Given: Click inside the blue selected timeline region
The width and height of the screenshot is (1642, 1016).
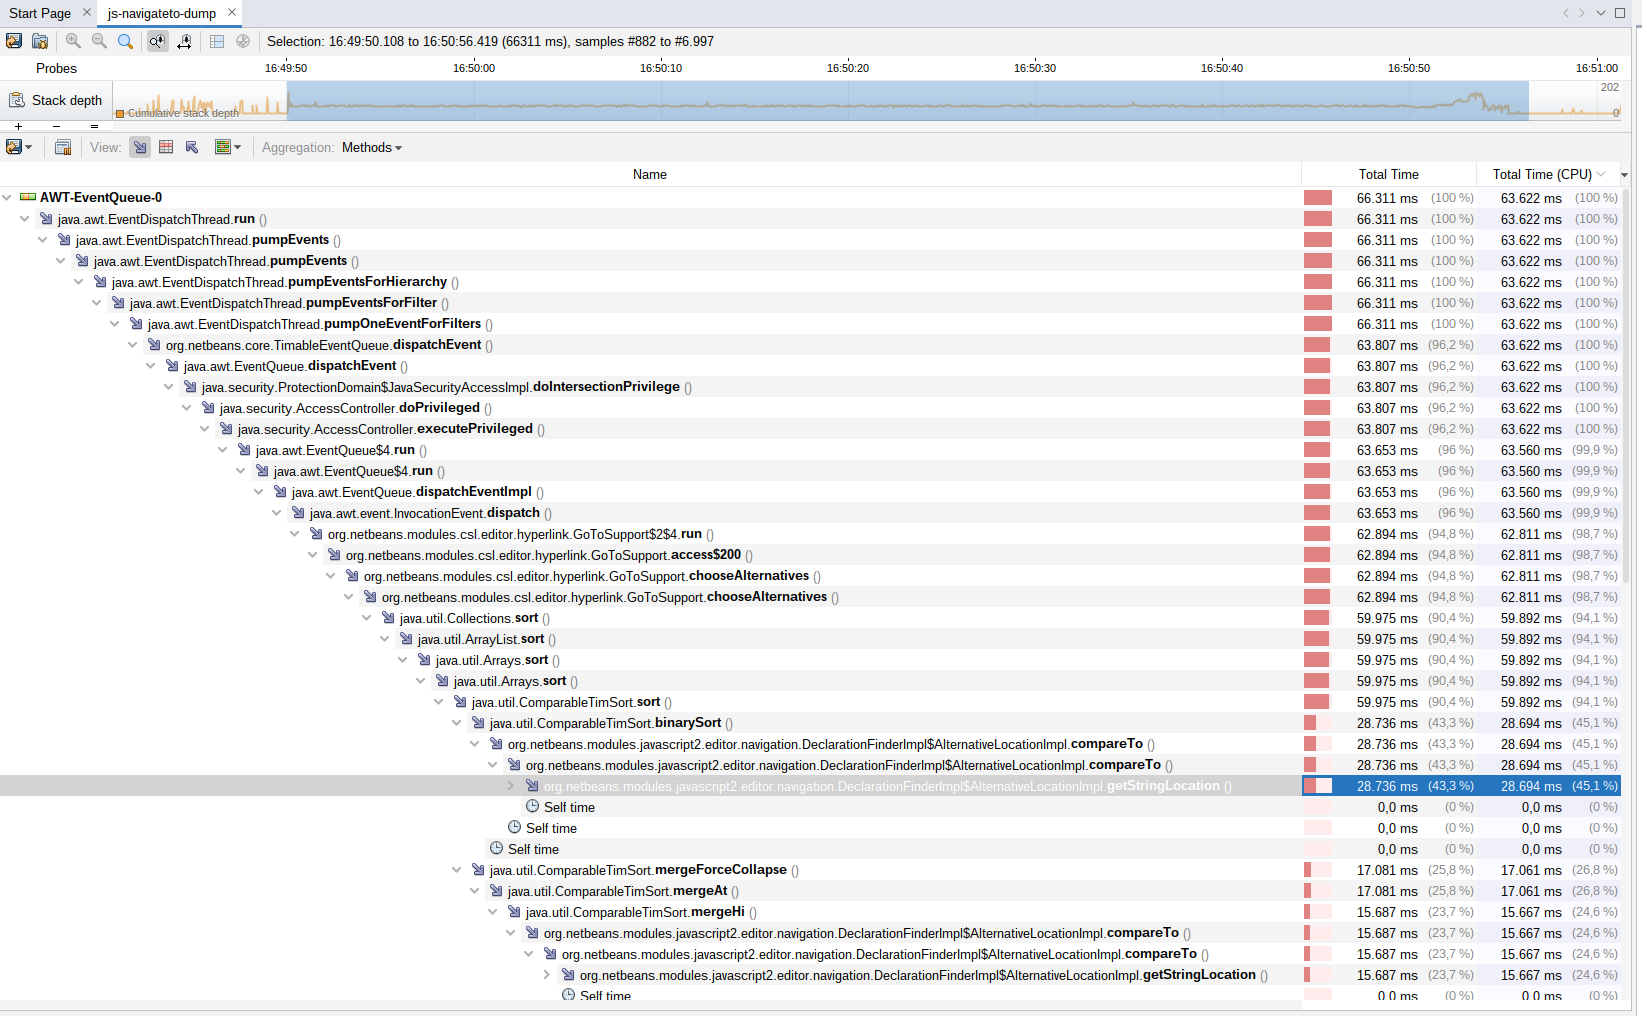Looking at the screenshot, I should point(908,100).
